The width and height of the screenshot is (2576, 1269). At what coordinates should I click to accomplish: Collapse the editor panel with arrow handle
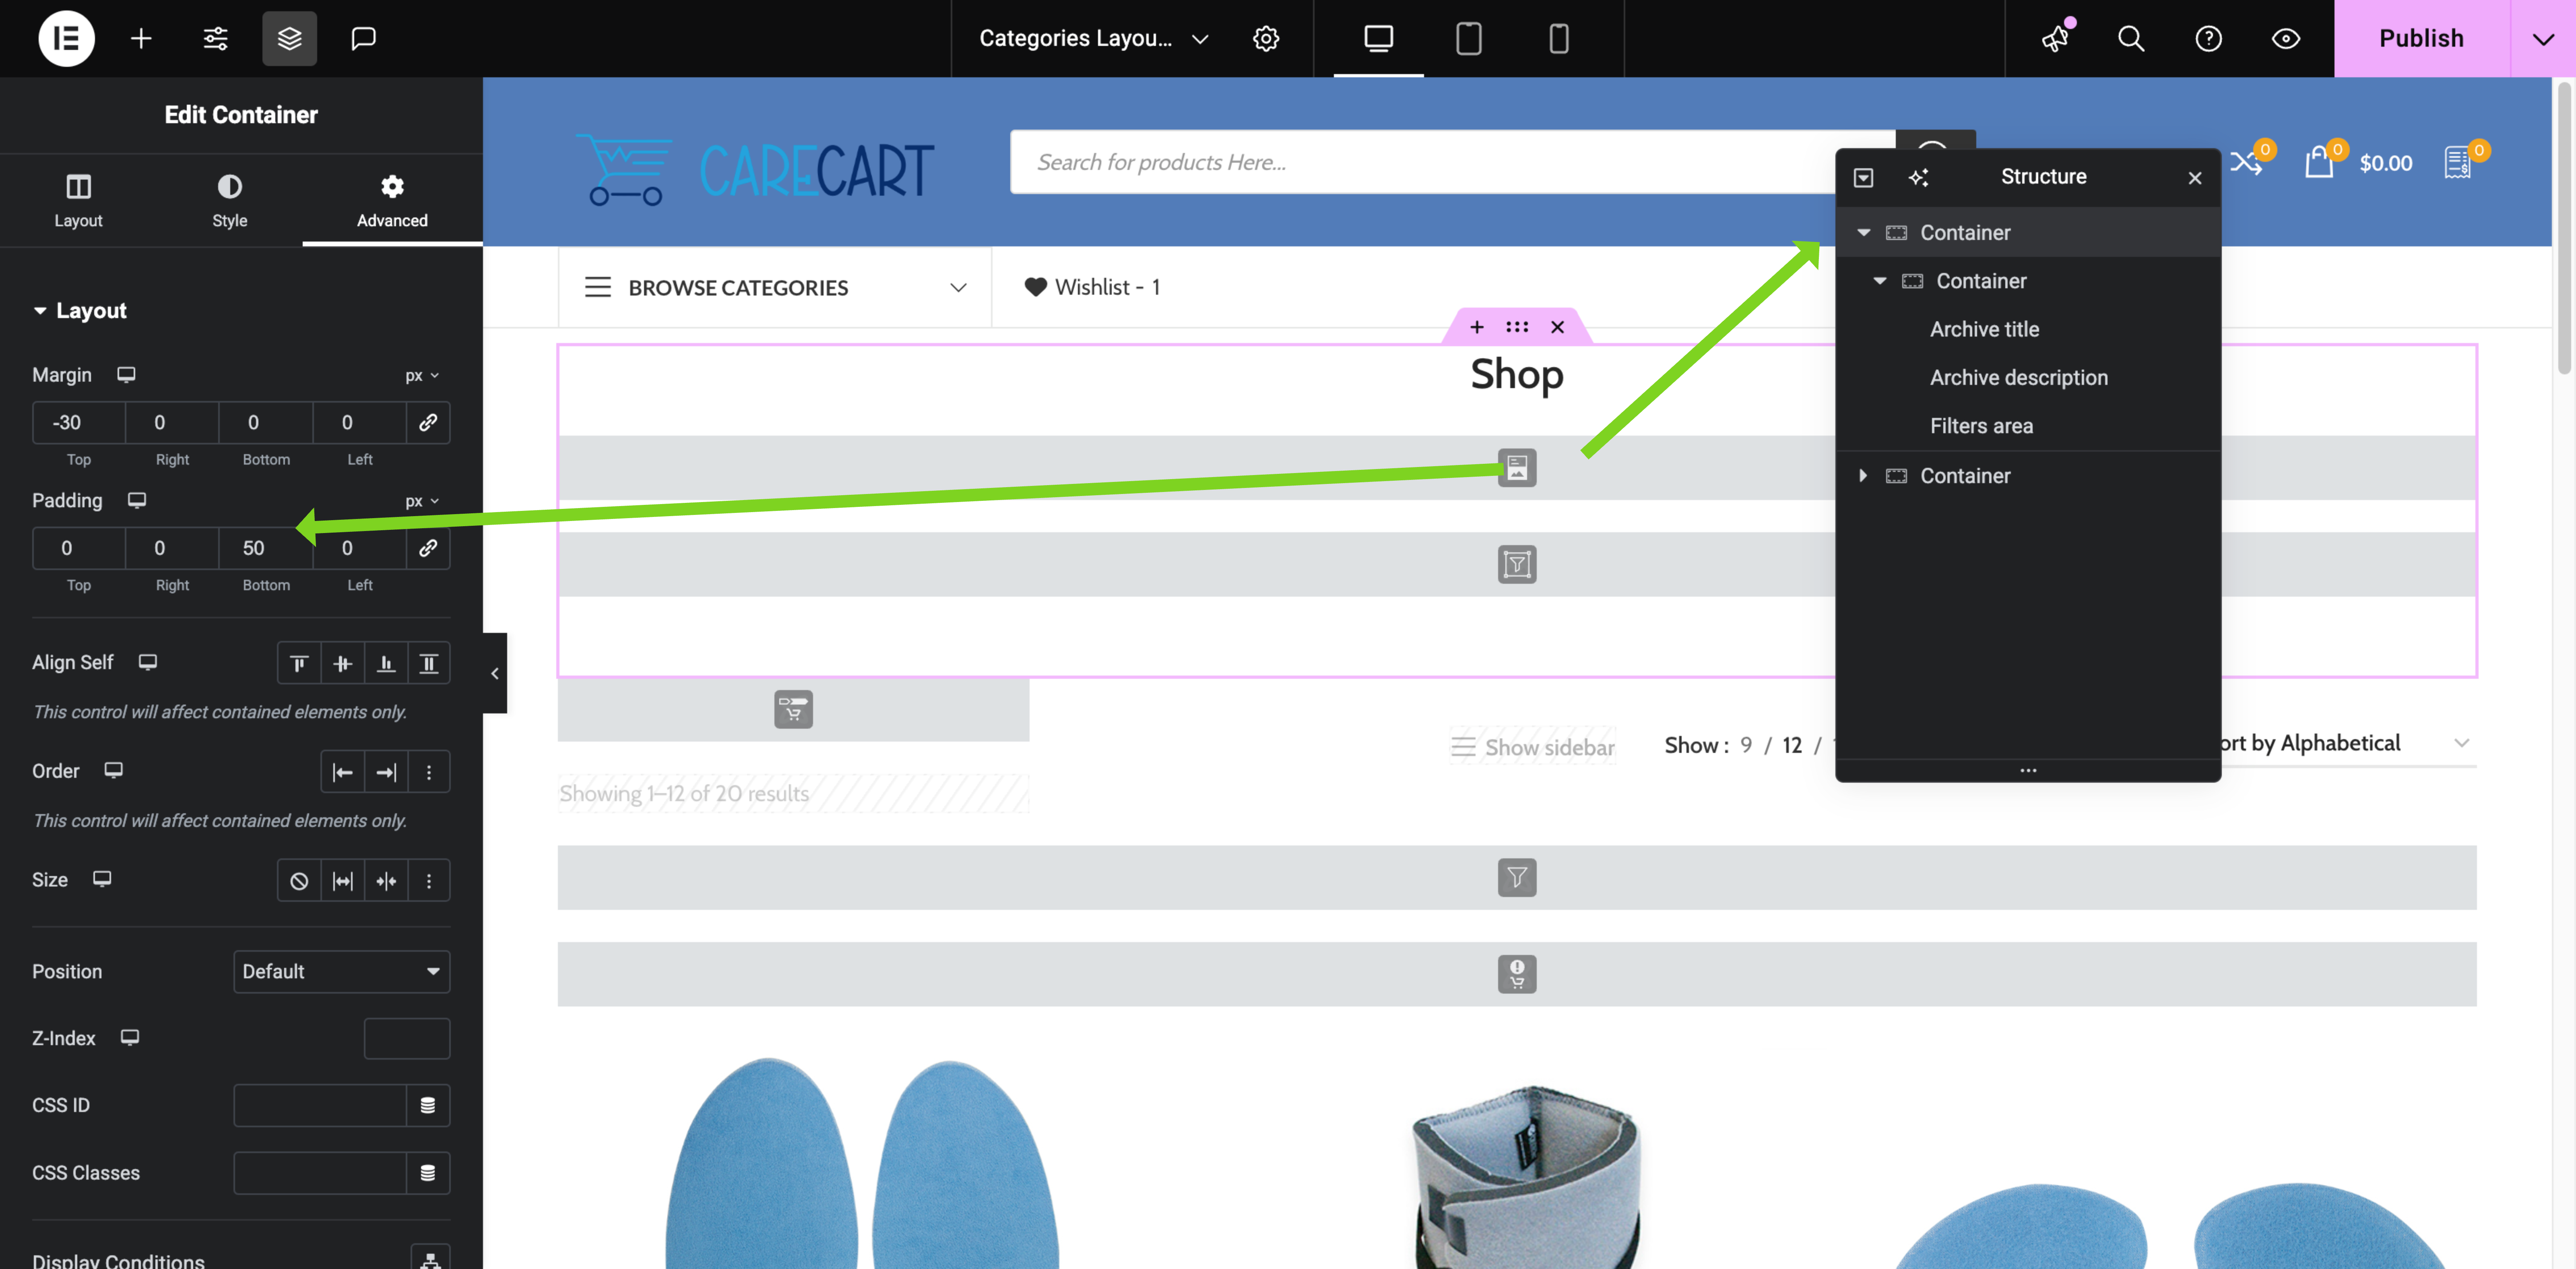(495, 673)
